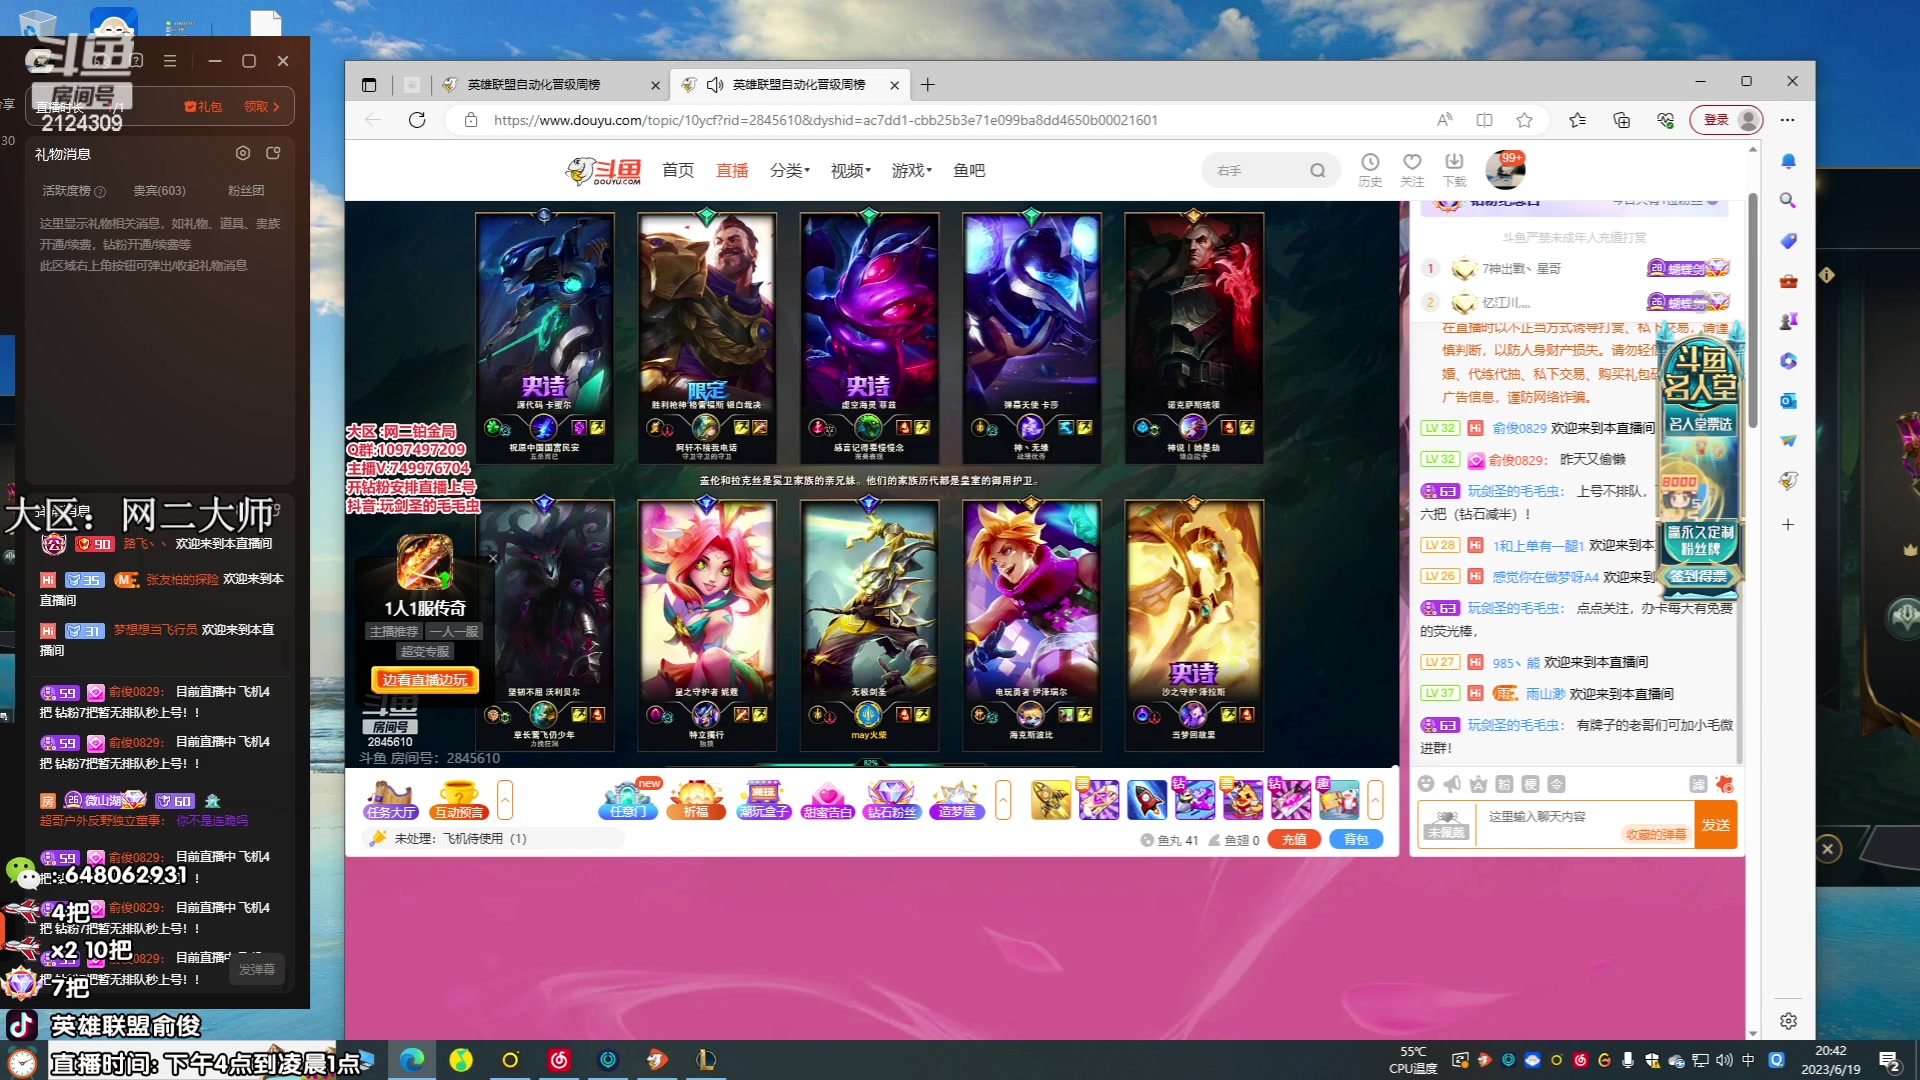Screen dimensions: 1920x1080
Task: Expand the 游戏 games dropdown
Action: pos(911,171)
